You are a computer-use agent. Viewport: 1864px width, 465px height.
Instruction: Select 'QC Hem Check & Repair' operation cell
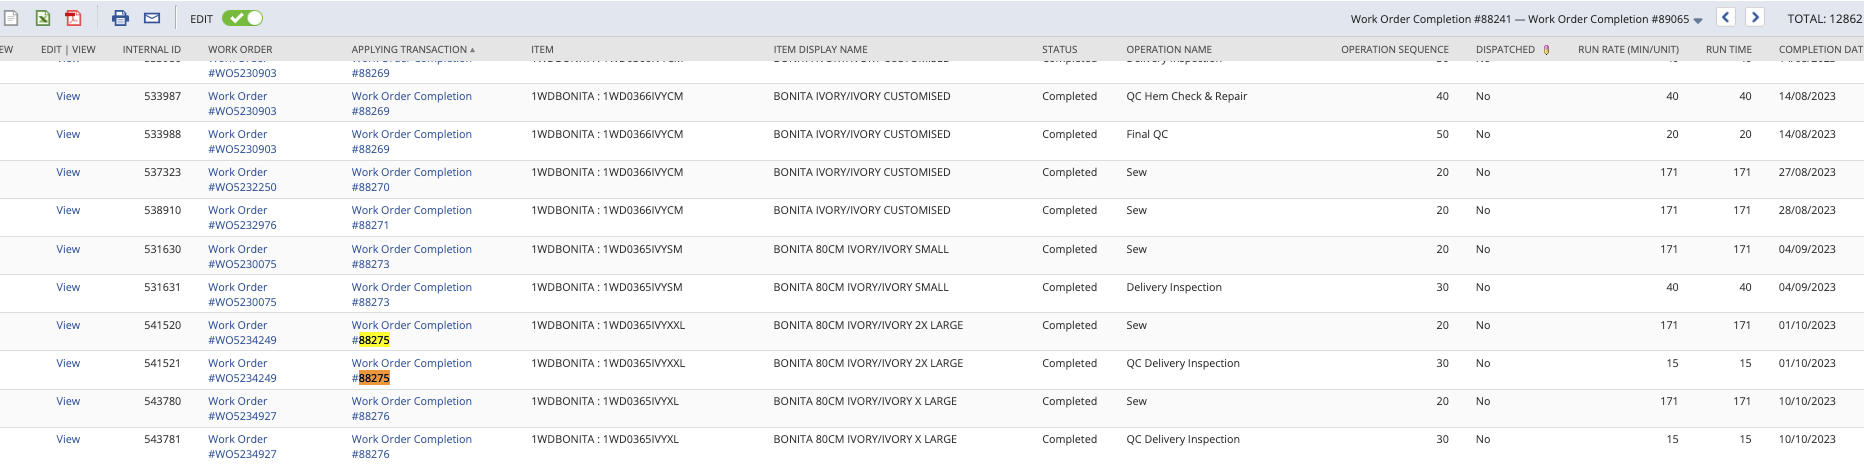1186,96
